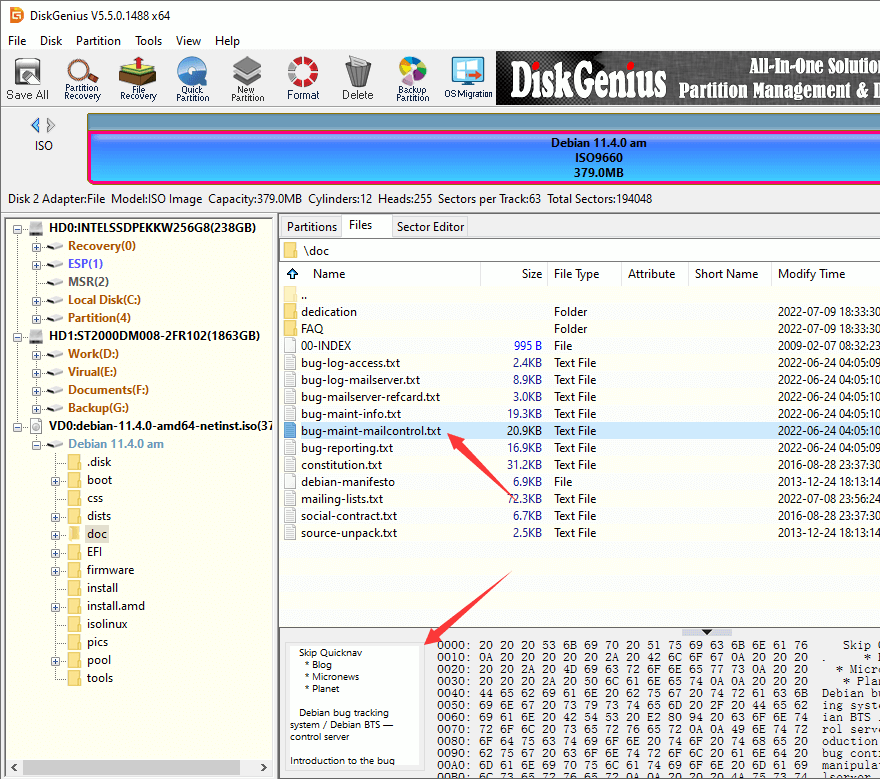Screen dimensions: 880x779
Task: Start Quick Partition from the toolbar
Action: tap(192, 78)
